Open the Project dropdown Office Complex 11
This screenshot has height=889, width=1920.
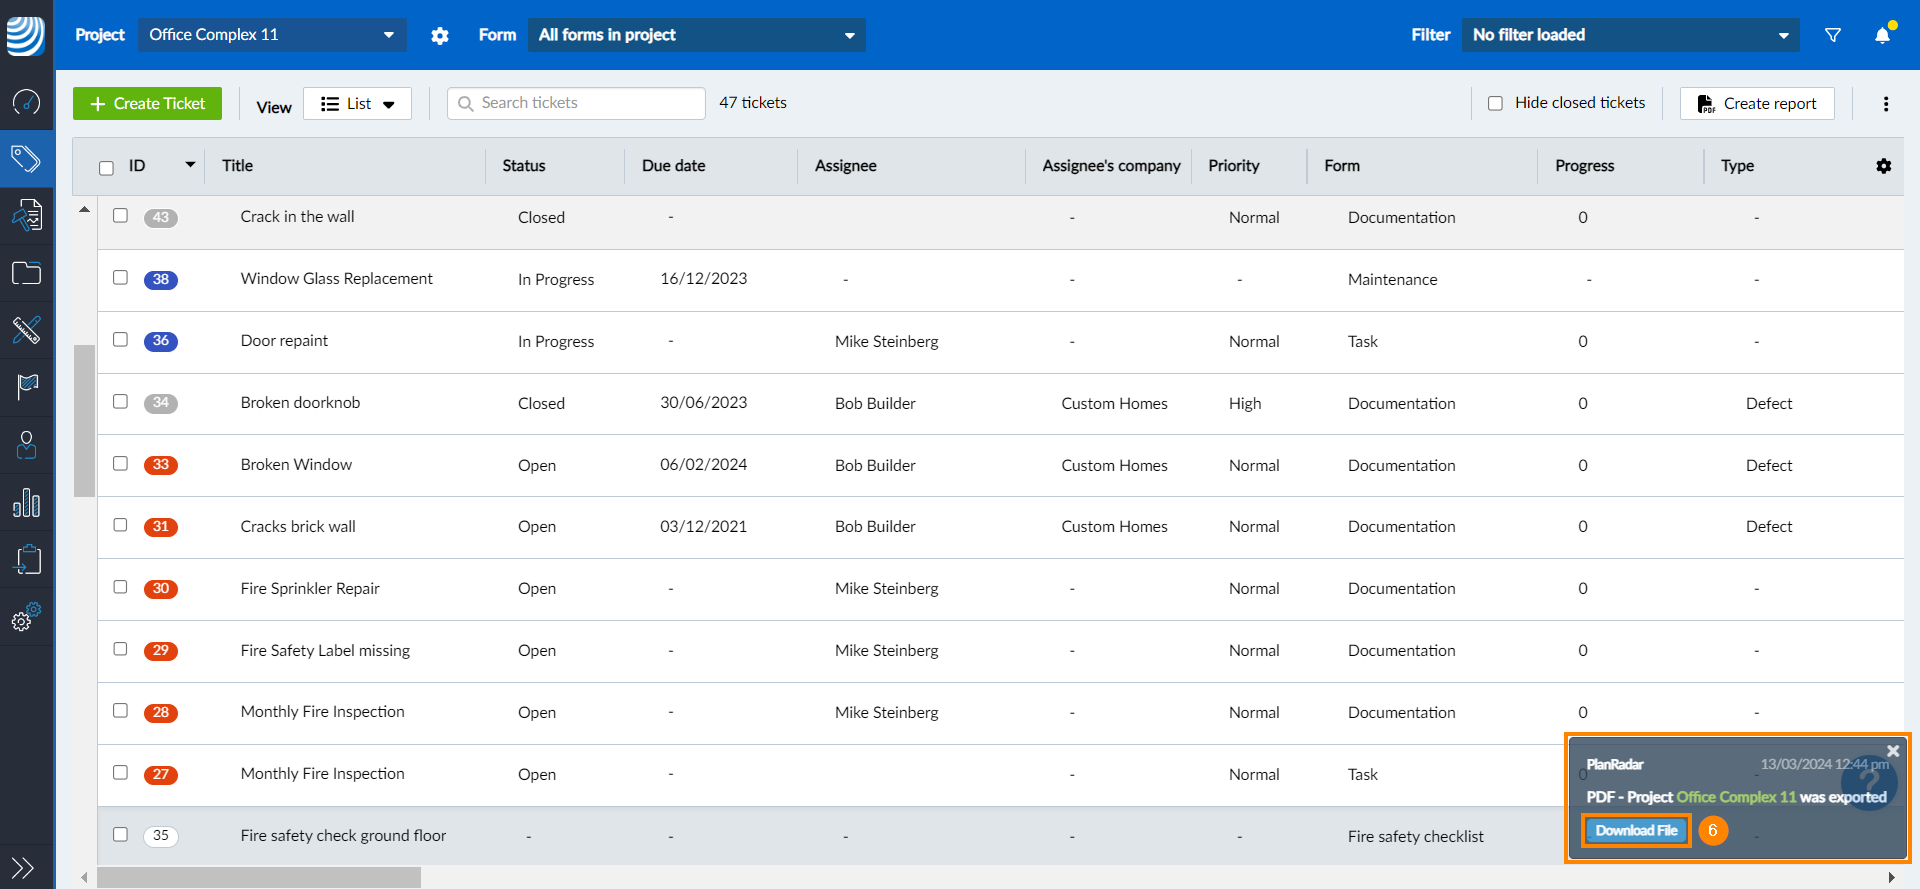pos(272,35)
